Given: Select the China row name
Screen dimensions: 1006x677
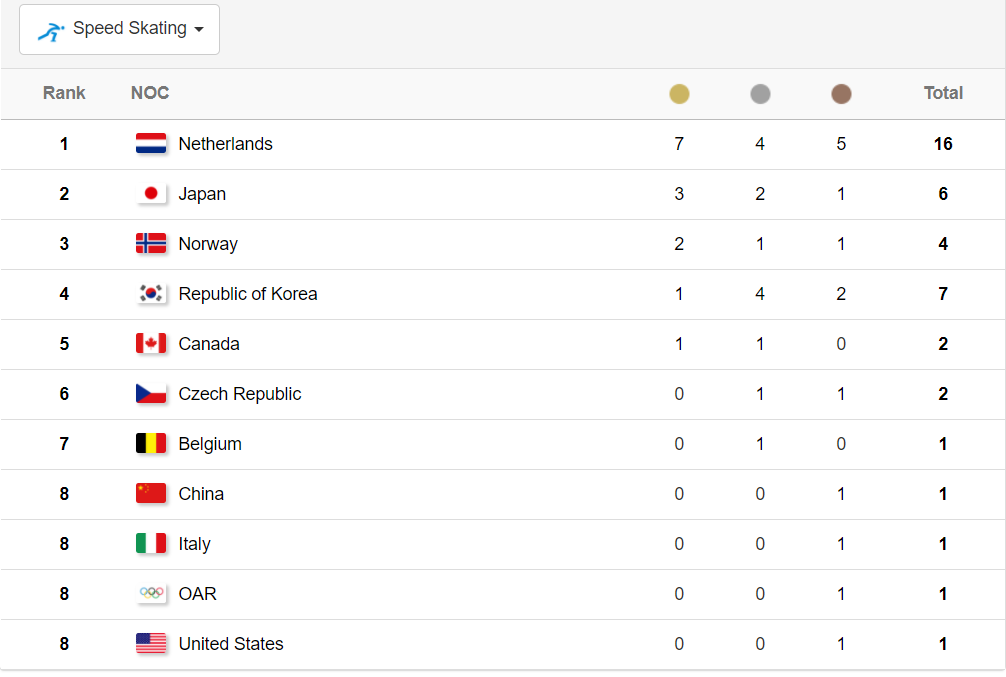Looking at the screenshot, I should point(201,494).
